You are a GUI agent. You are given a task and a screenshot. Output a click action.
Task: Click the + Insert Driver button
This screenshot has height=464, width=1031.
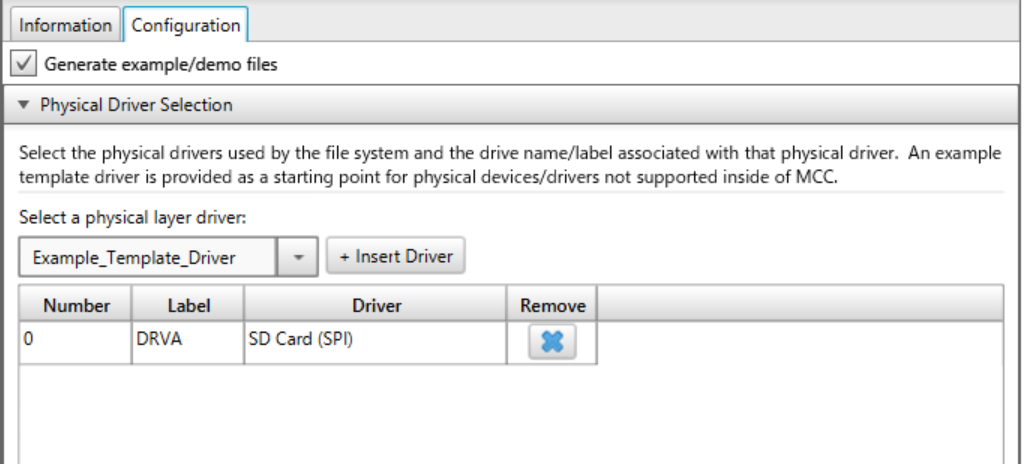[396, 256]
